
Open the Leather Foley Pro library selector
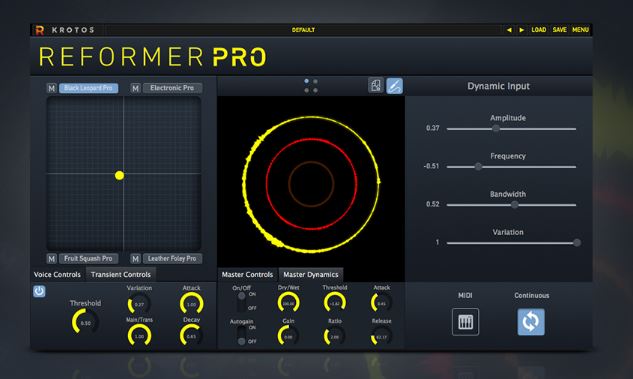click(x=172, y=258)
